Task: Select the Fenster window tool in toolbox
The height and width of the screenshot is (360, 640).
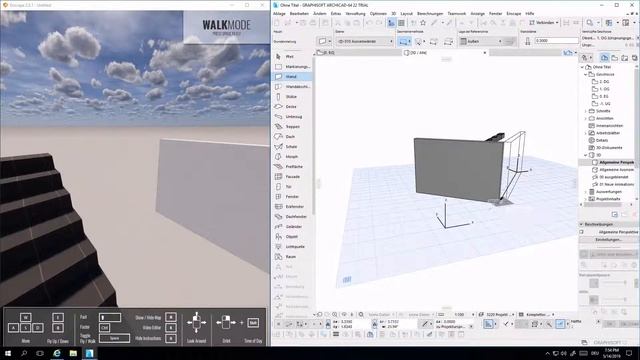Action: [x=292, y=197]
